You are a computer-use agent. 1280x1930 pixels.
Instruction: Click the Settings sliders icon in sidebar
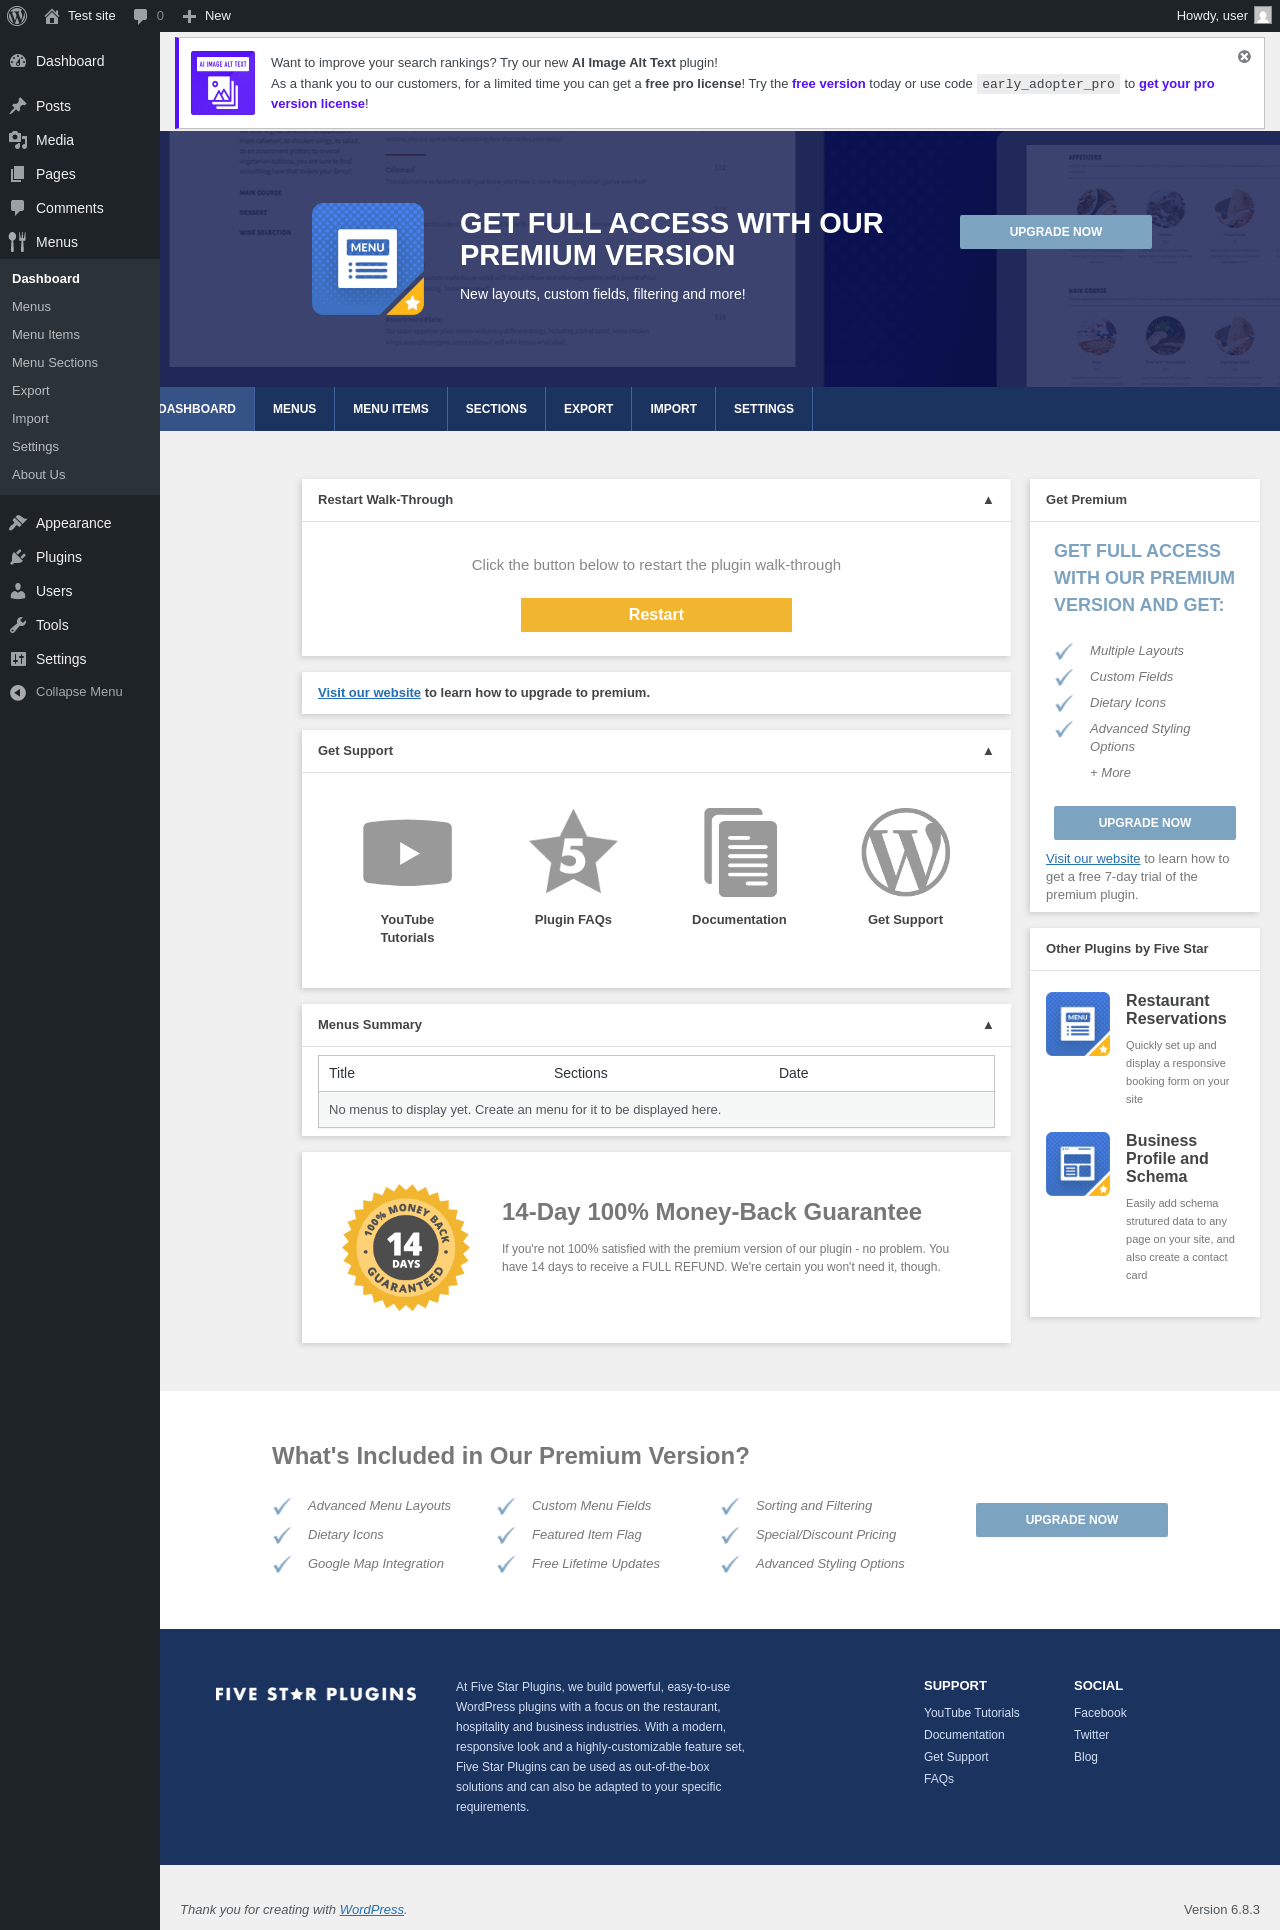point(18,659)
